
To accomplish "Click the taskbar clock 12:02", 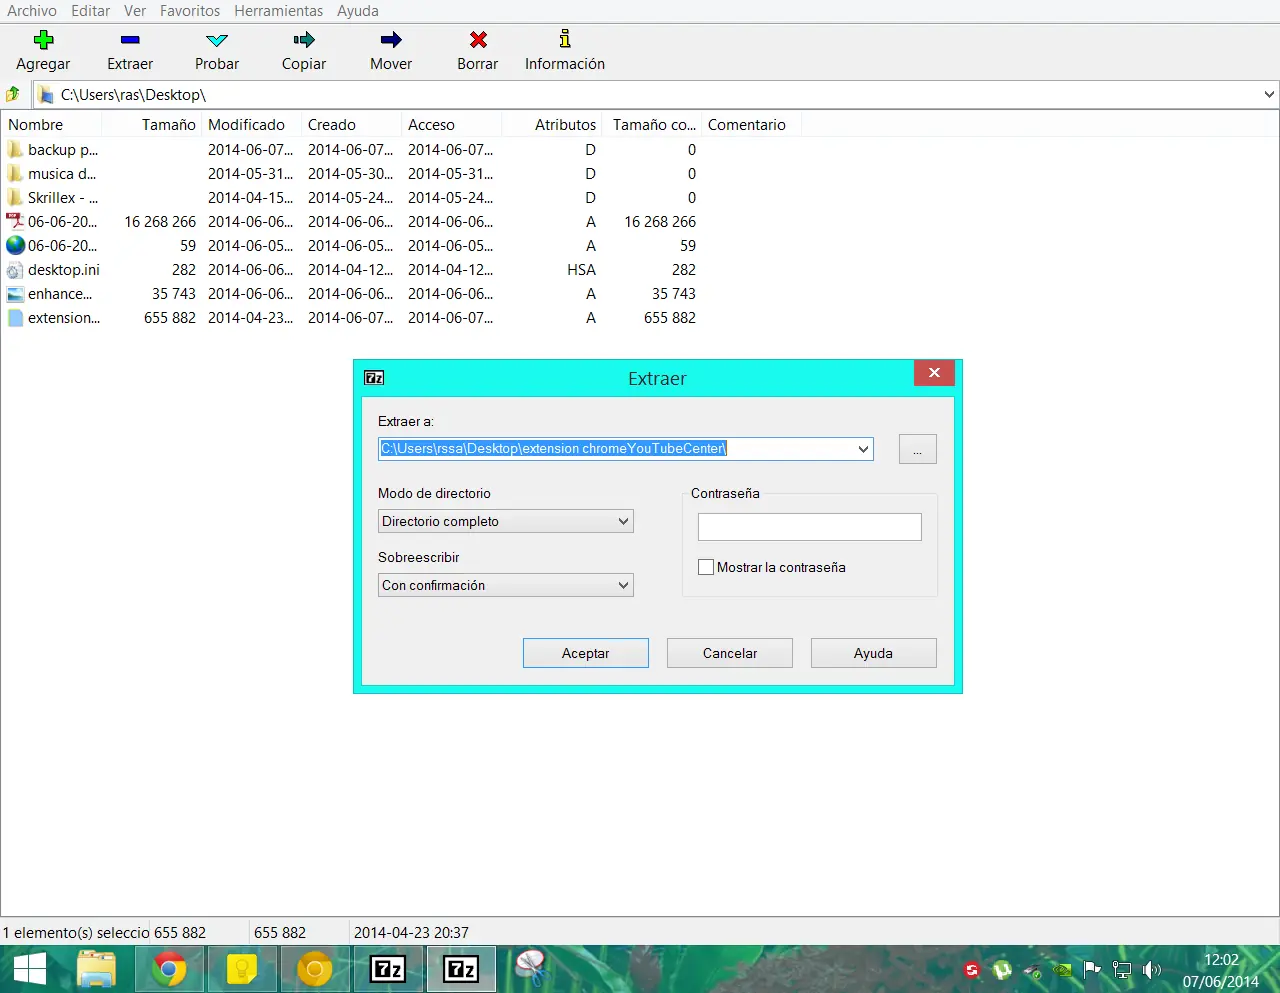I will pyautogui.click(x=1221, y=959).
